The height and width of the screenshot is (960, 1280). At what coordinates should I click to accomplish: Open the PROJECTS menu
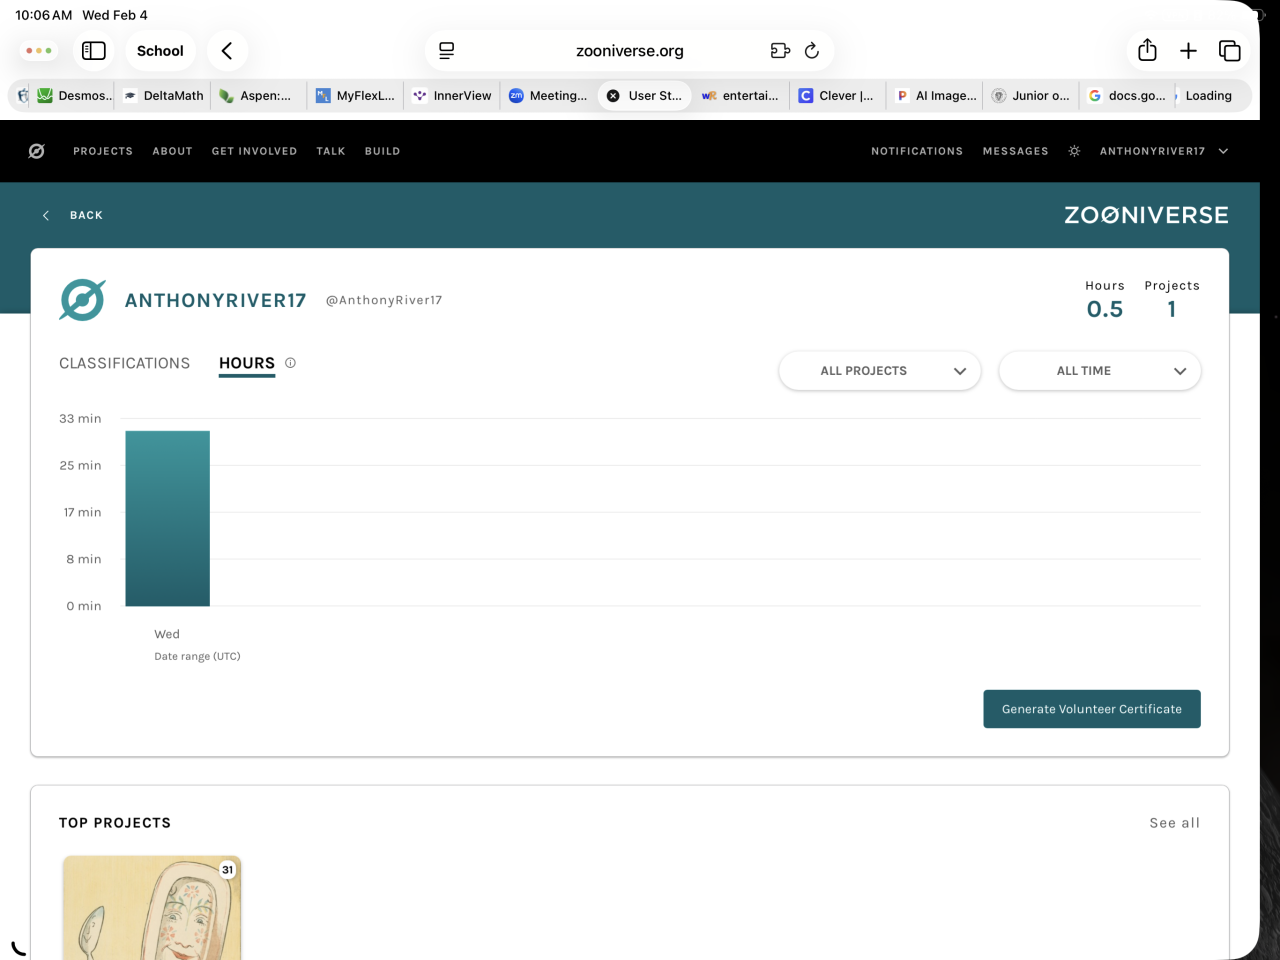pyautogui.click(x=103, y=151)
